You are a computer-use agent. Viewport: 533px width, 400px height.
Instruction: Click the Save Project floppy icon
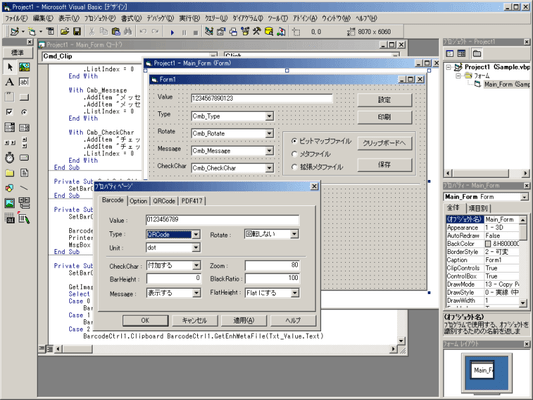pos(77,32)
